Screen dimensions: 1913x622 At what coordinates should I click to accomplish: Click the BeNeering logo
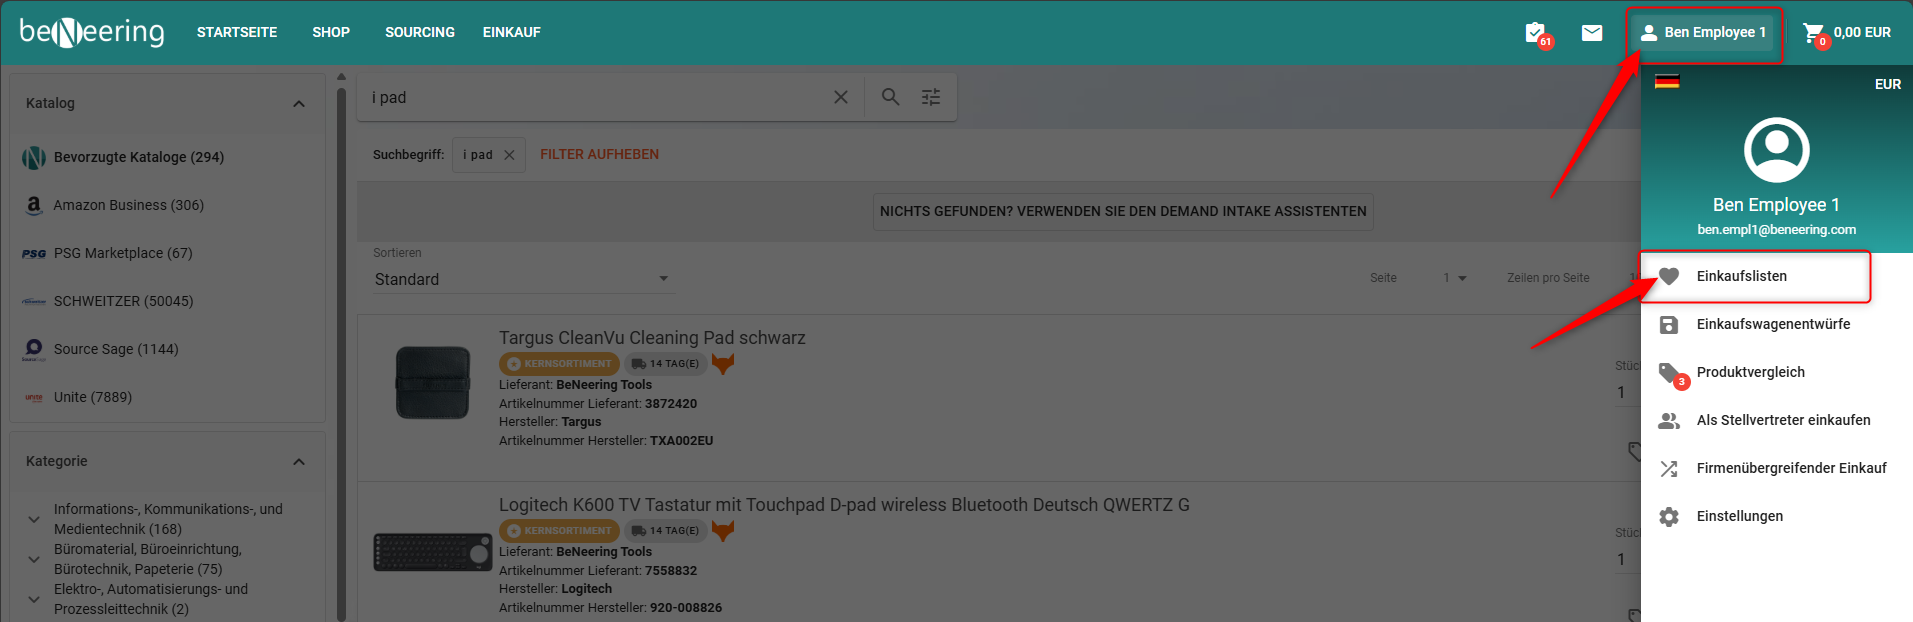coord(92,32)
